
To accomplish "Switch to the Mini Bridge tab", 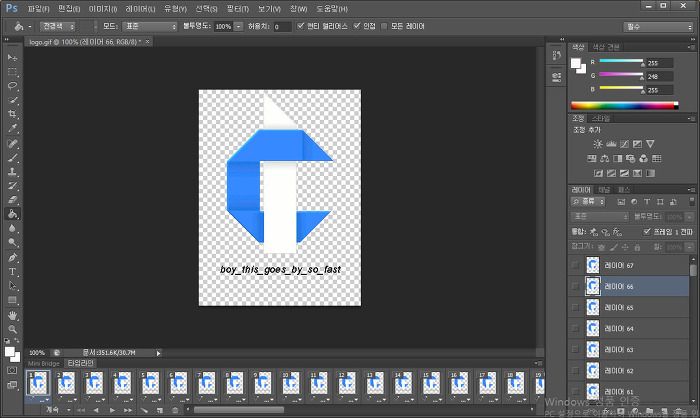I will pyautogui.click(x=43, y=364).
